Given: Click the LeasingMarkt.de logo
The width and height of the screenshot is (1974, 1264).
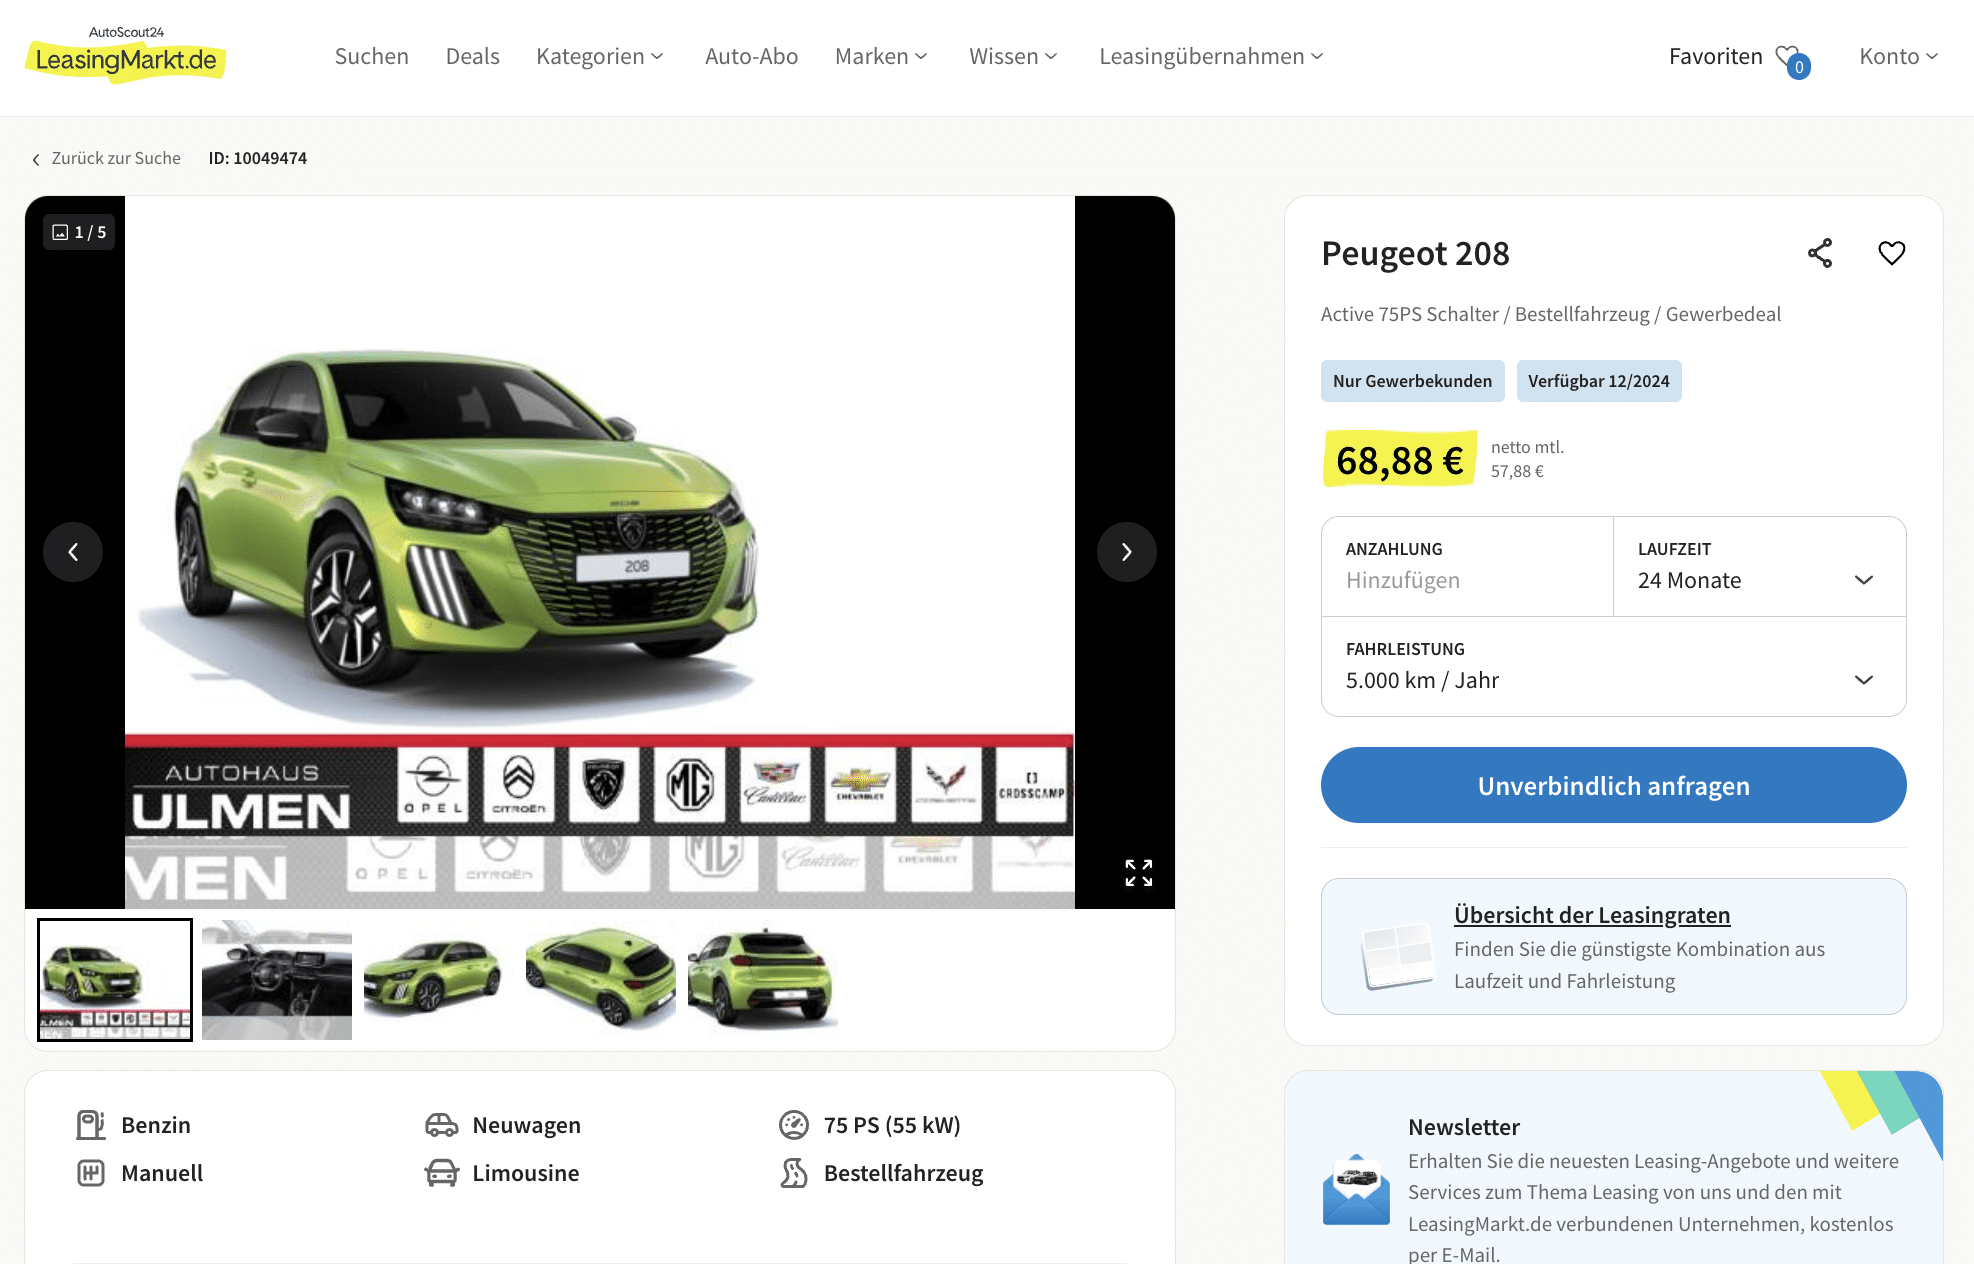Looking at the screenshot, I should point(126,54).
